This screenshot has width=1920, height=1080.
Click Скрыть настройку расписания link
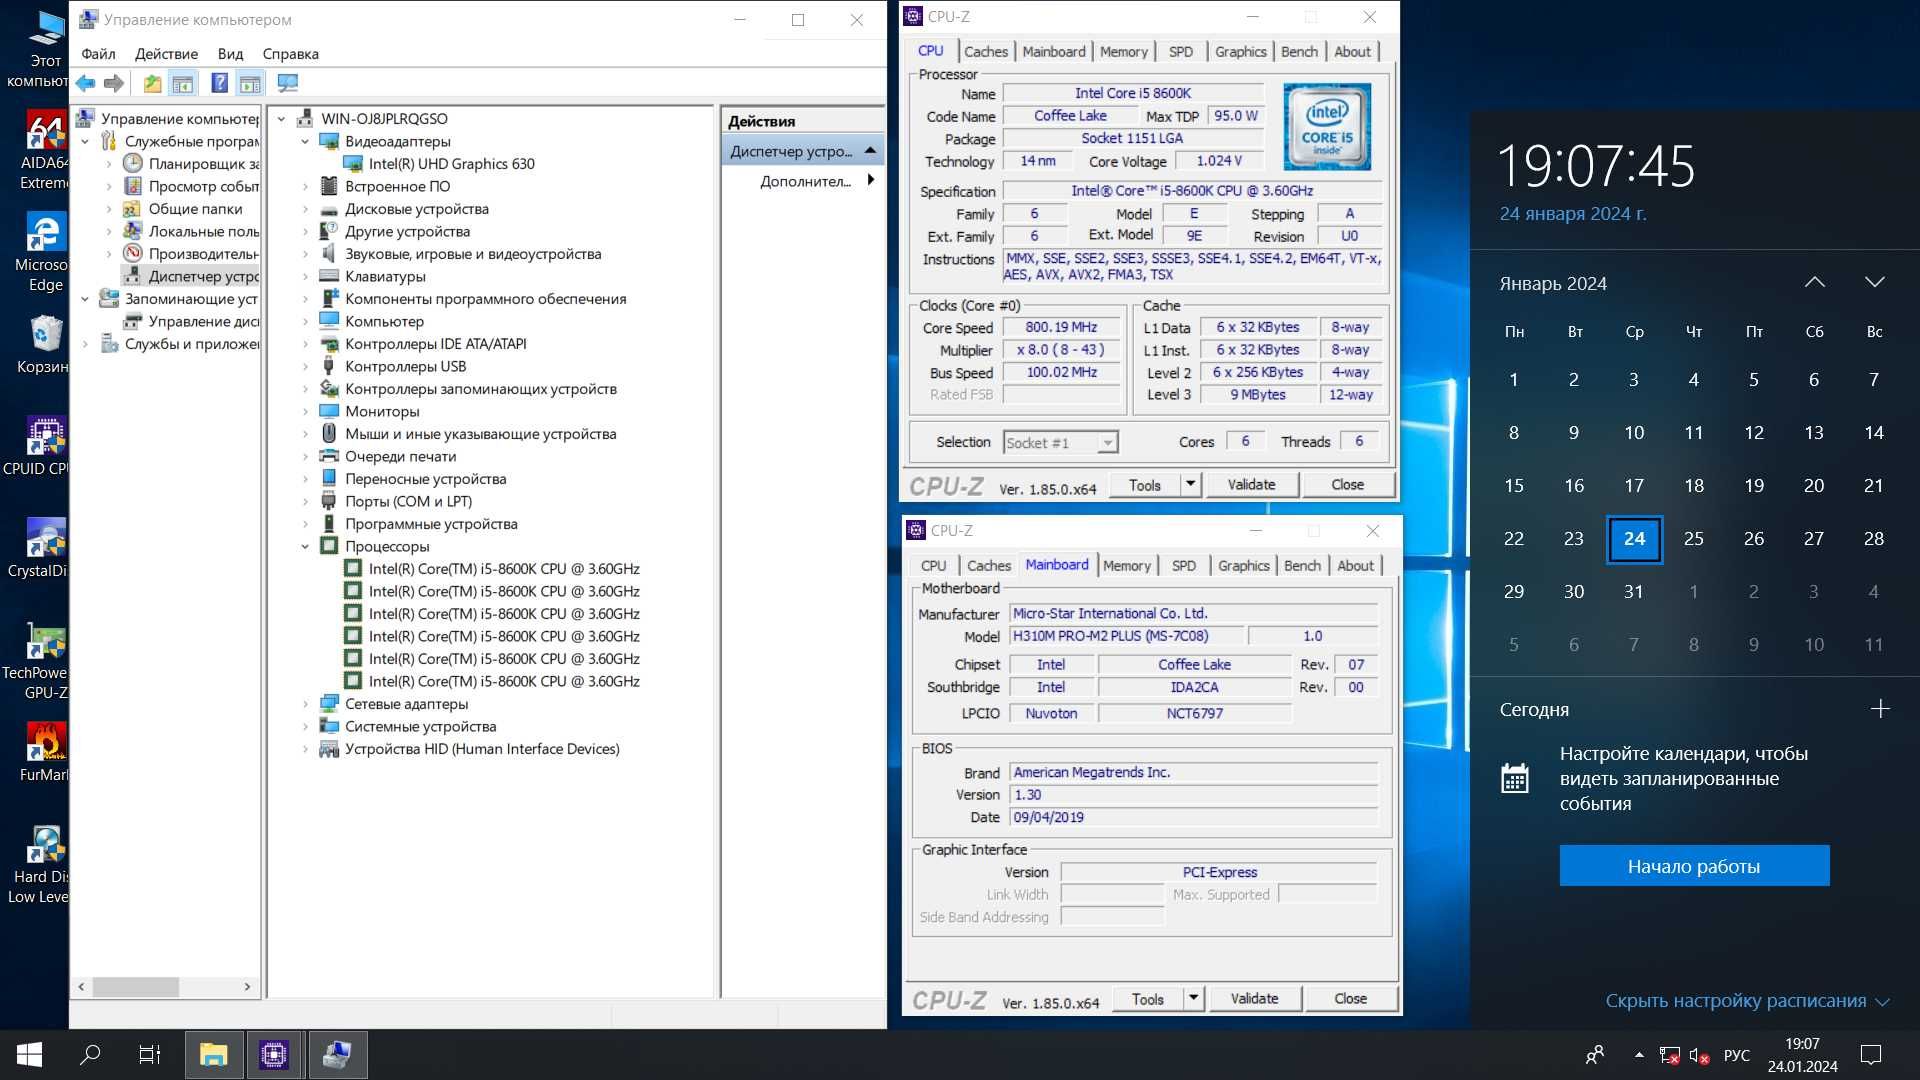point(1746,1001)
